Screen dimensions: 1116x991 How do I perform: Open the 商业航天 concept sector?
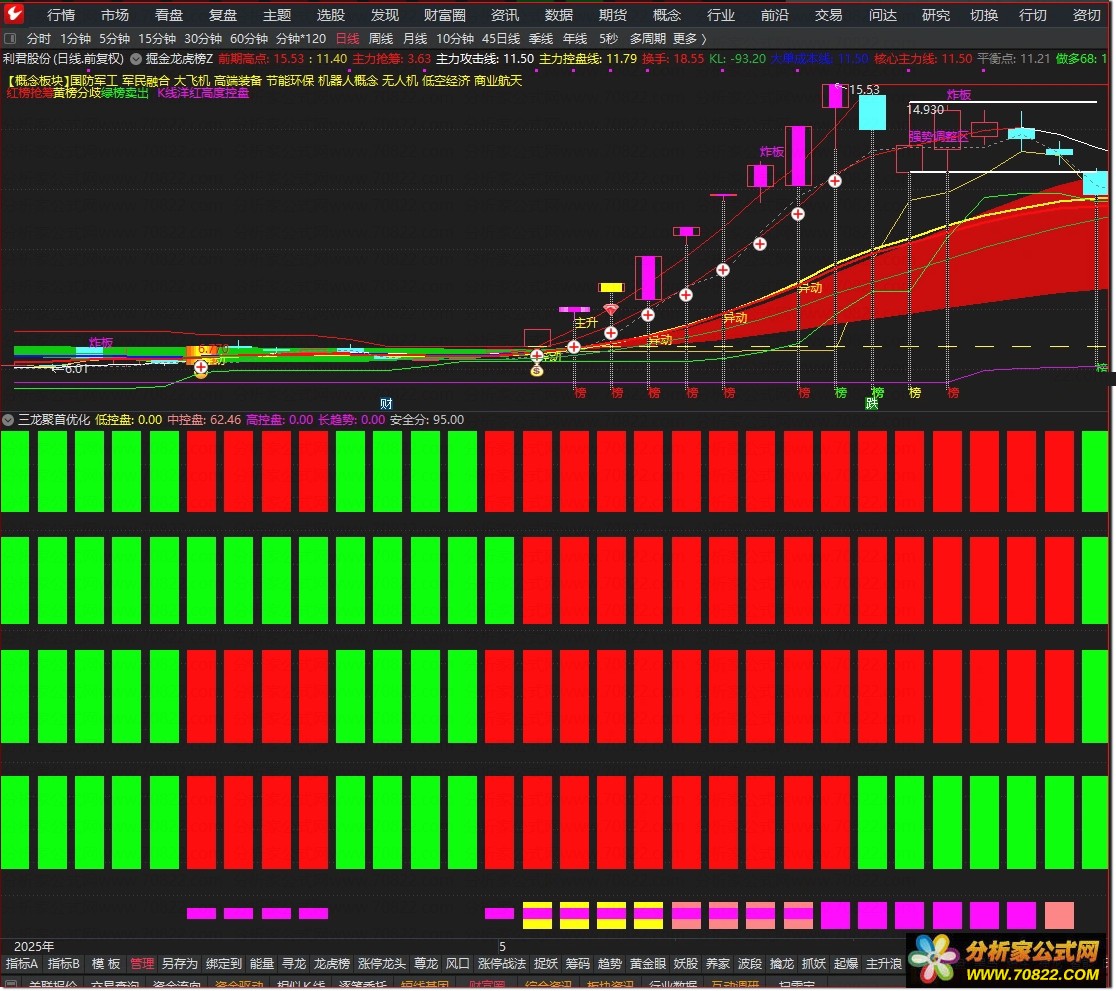tap(498, 80)
